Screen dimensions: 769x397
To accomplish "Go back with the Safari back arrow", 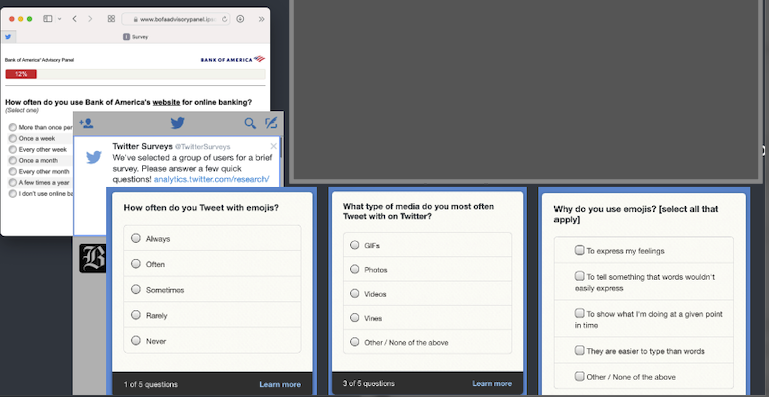I will pyautogui.click(x=75, y=19).
